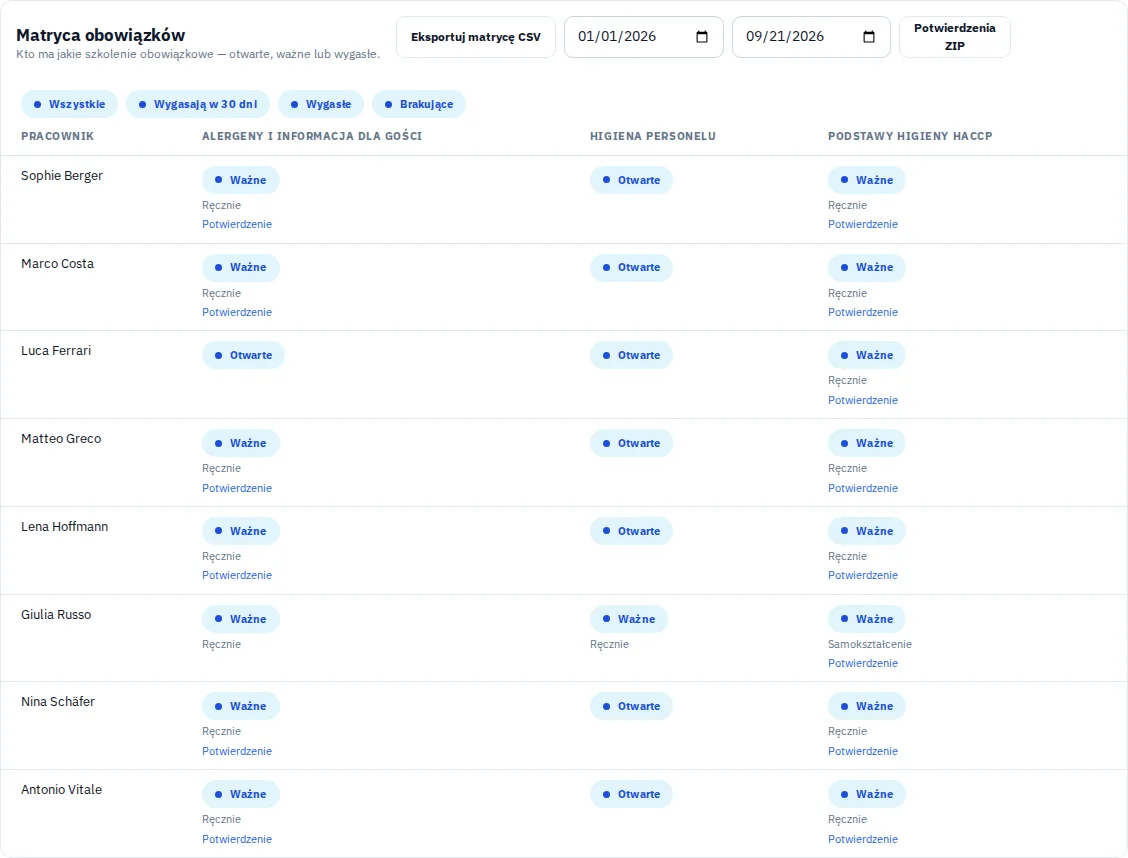Open Antonio Vitale's HACCP Potwierdzenie link

pos(863,839)
